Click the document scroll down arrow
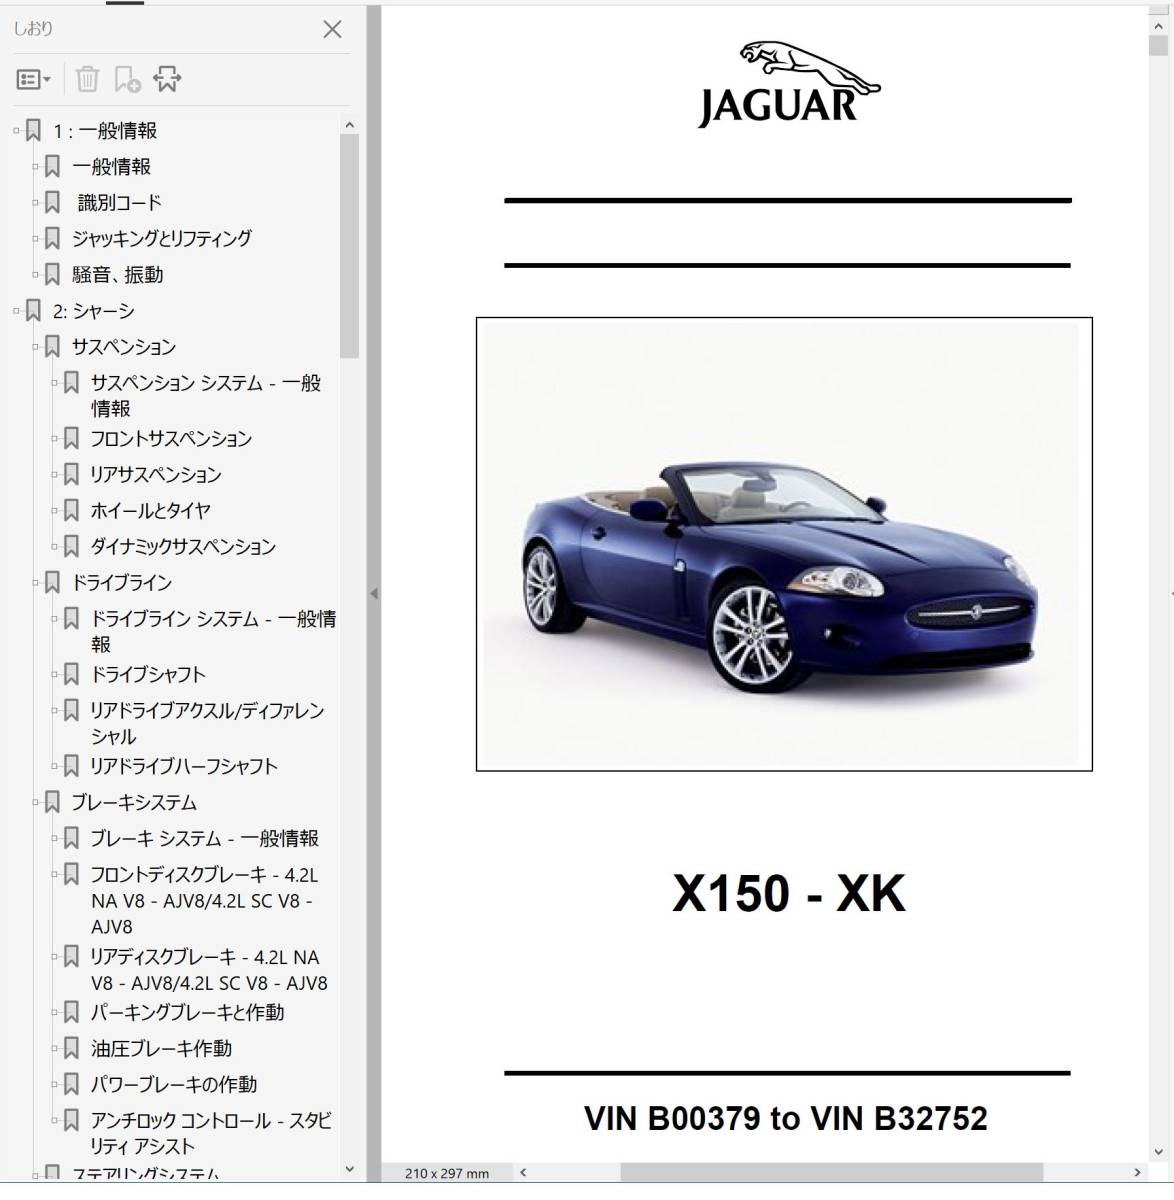1174x1200 pixels. pos(1158,1153)
